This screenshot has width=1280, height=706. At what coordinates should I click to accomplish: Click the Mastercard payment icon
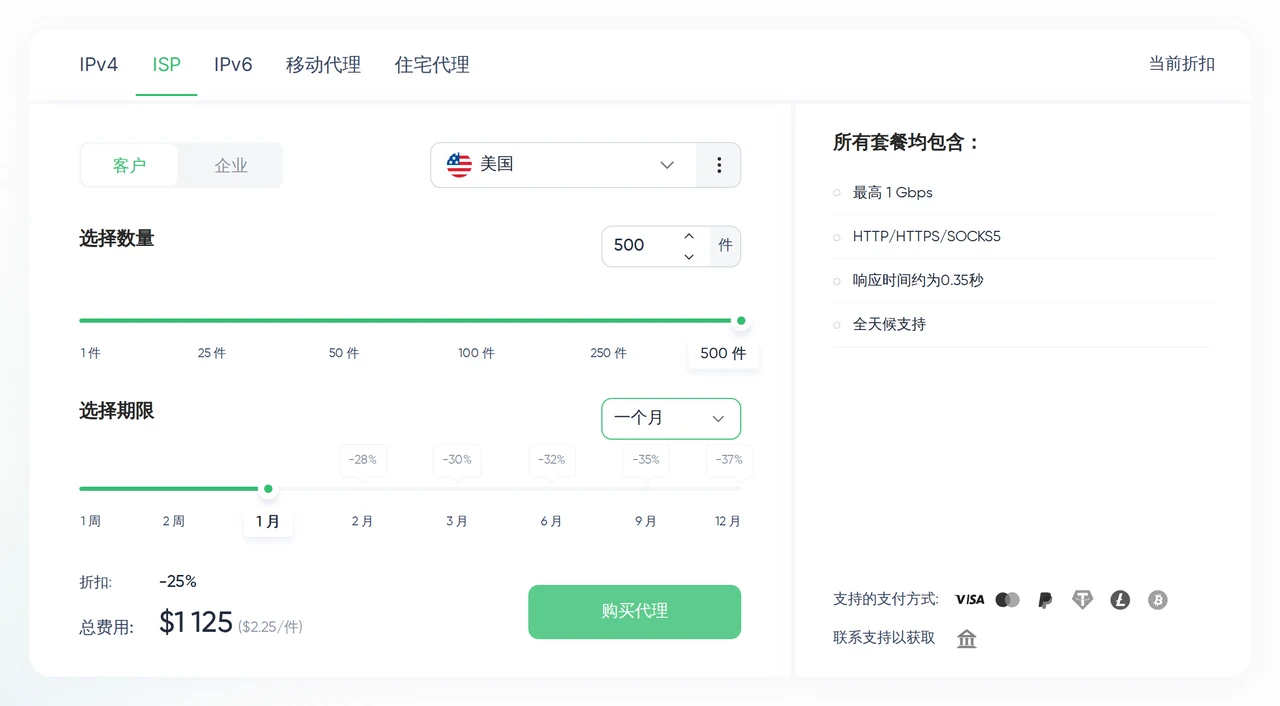pyautogui.click(x=1007, y=600)
